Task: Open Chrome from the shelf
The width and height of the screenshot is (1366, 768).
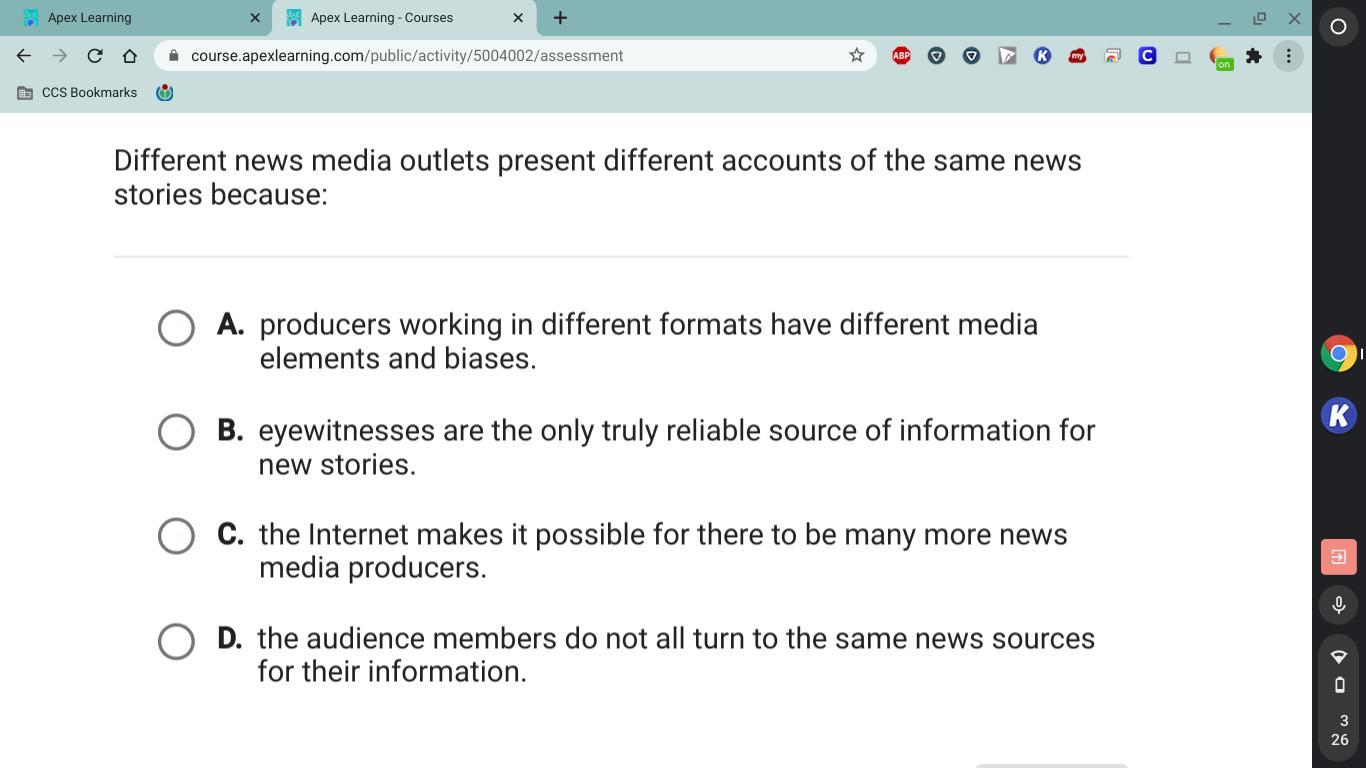Action: (1338, 354)
